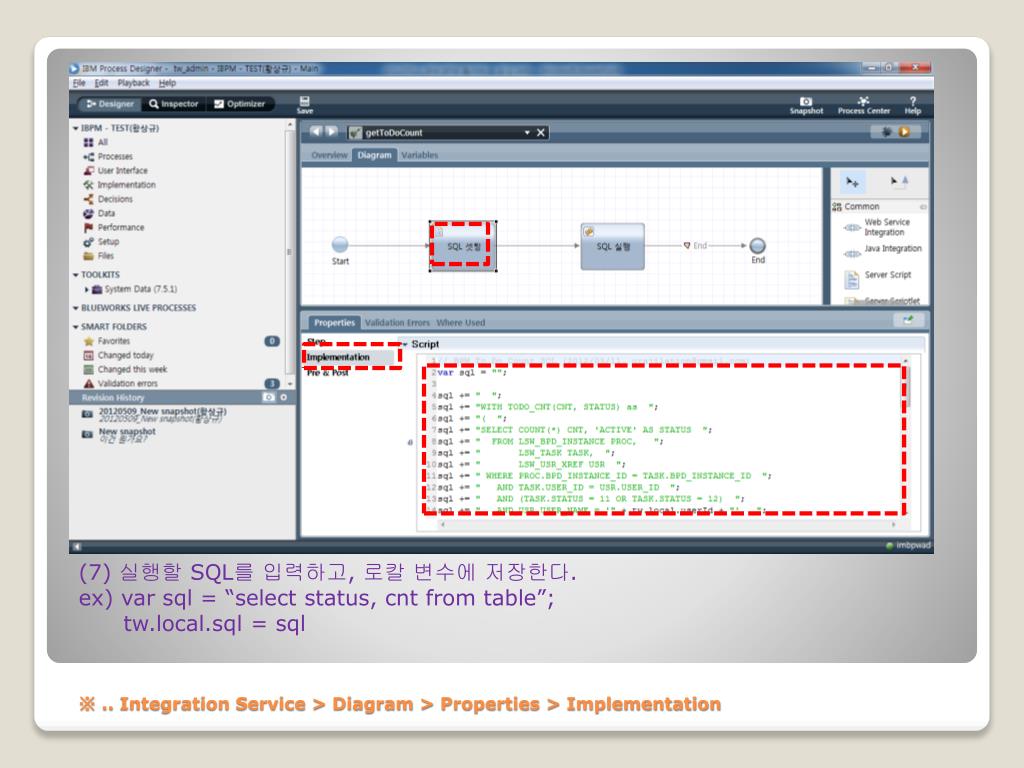
Task: Switch to Inspector view
Action: coord(174,104)
